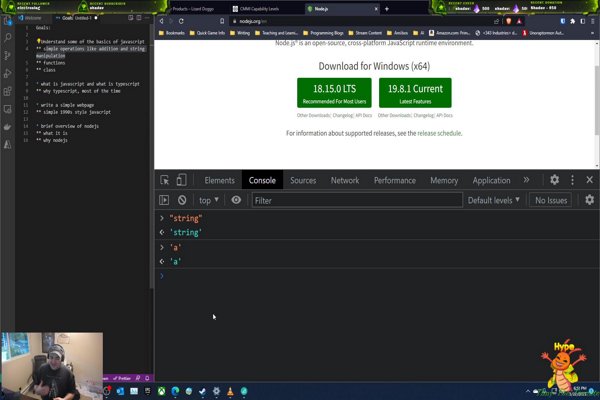Activate DevTools inspect element picker
The image size is (600, 400).
coord(165,180)
